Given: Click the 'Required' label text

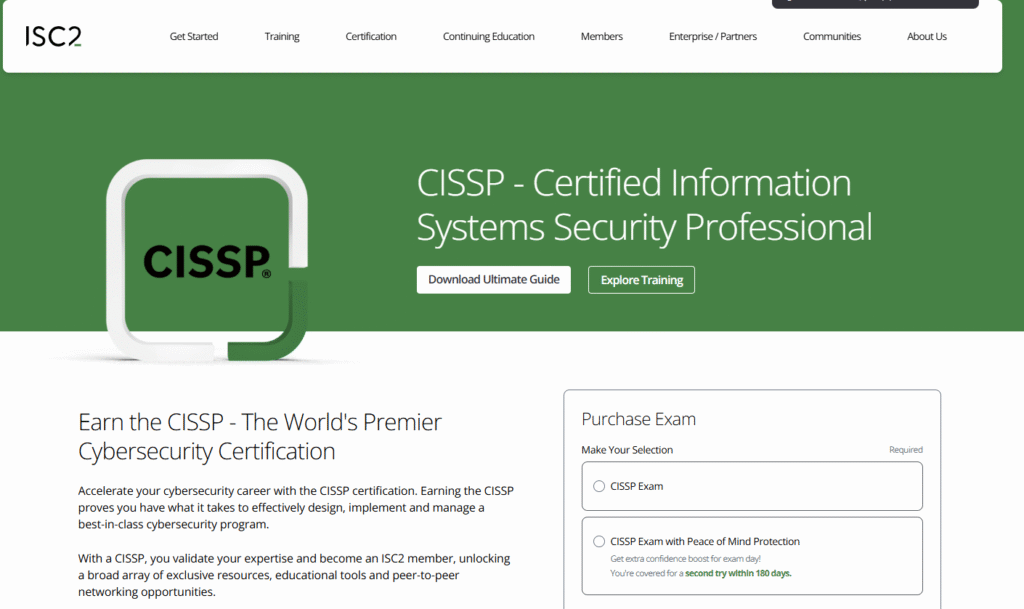Looking at the screenshot, I should pyautogui.click(x=906, y=450).
